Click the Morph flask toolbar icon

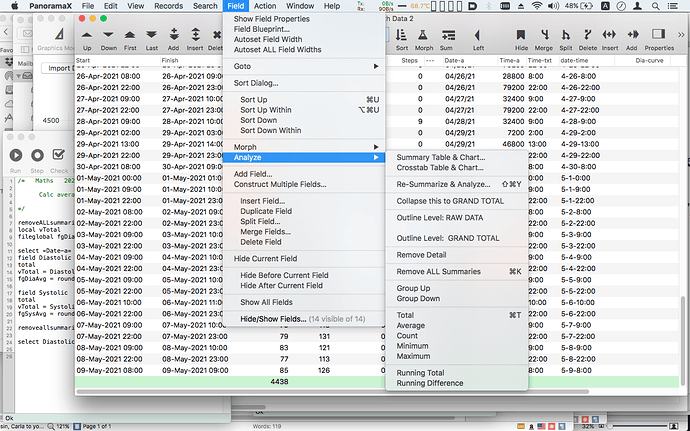point(422,35)
